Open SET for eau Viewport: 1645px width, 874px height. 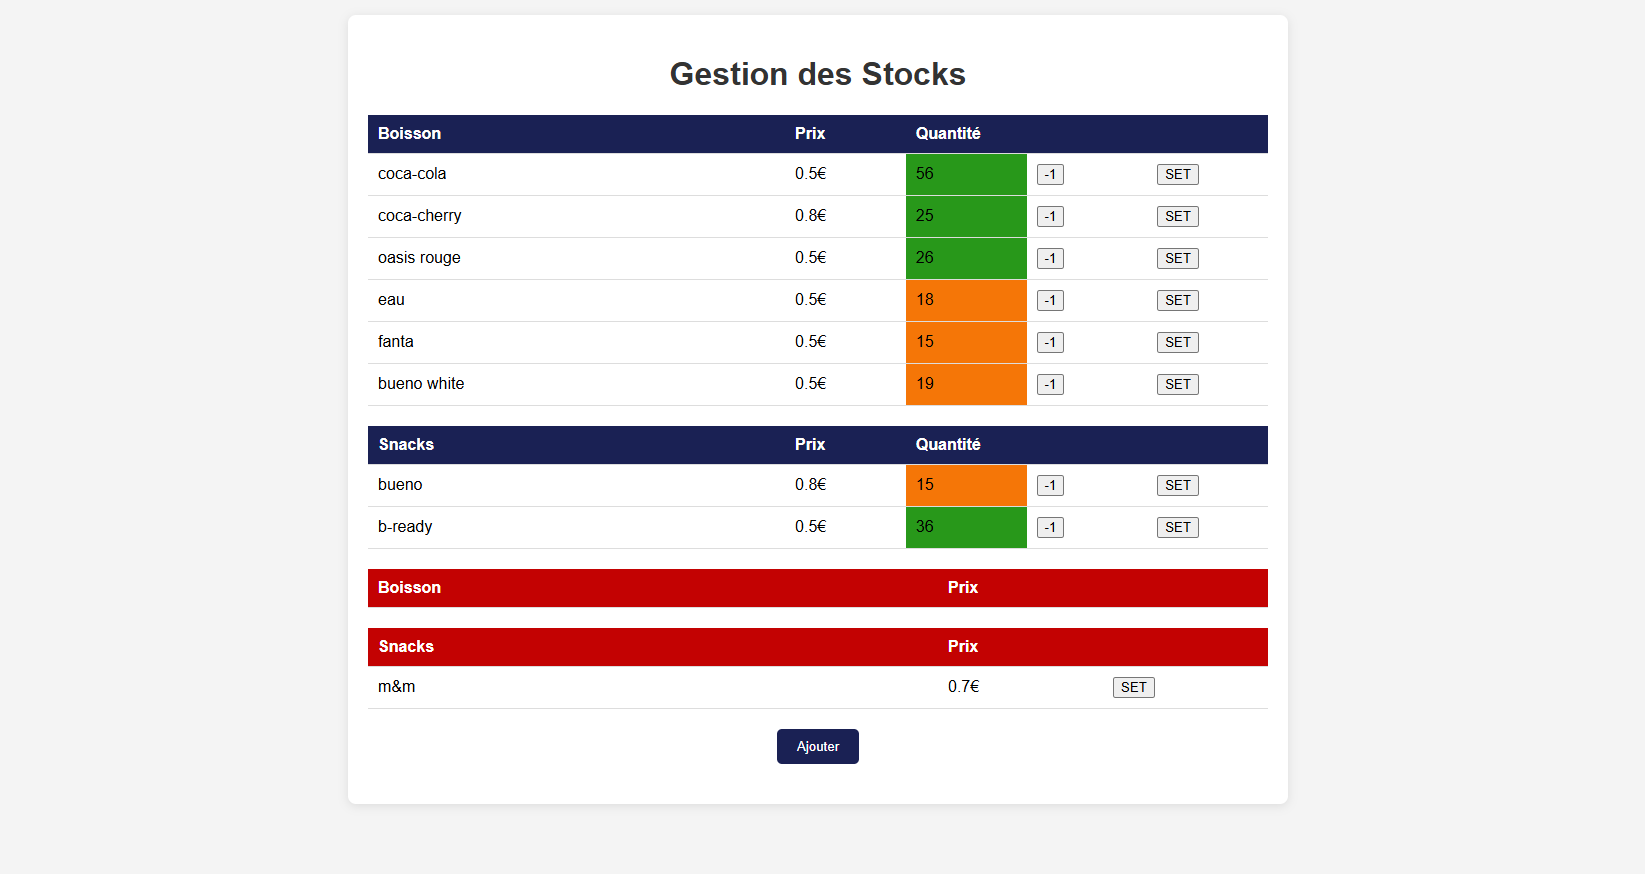[1177, 301]
